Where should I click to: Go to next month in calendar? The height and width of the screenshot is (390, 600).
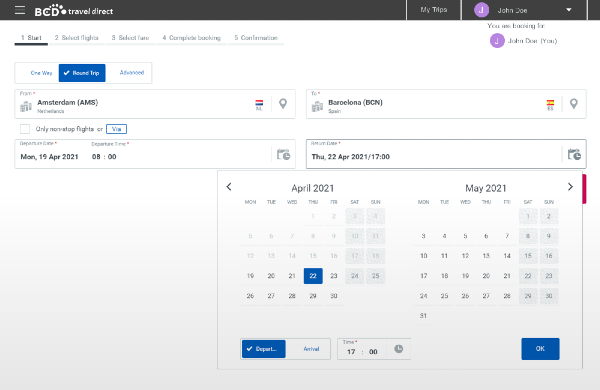point(570,187)
